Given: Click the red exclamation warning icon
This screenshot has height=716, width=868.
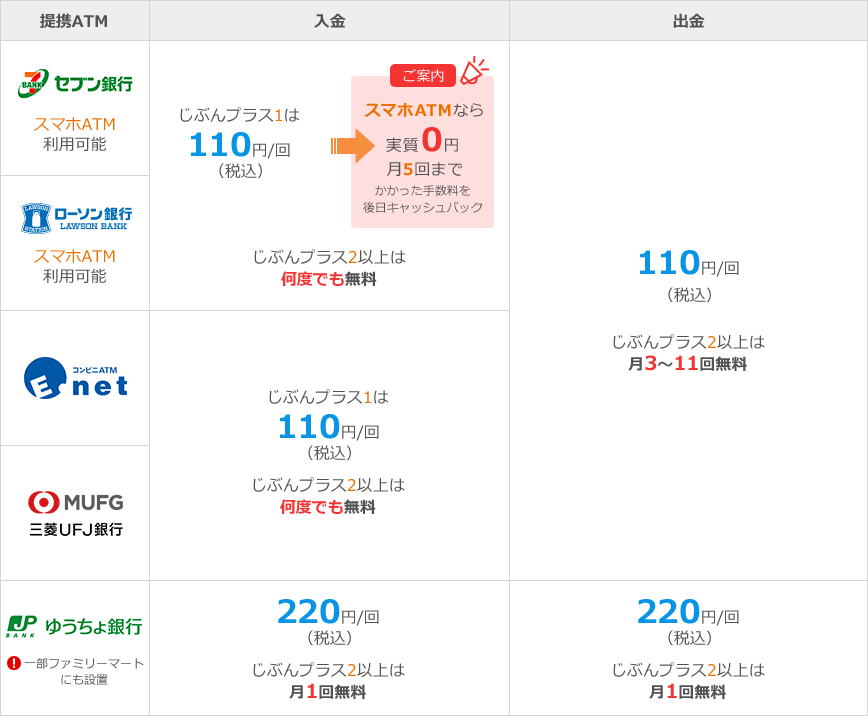Looking at the screenshot, I should point(14,663).
